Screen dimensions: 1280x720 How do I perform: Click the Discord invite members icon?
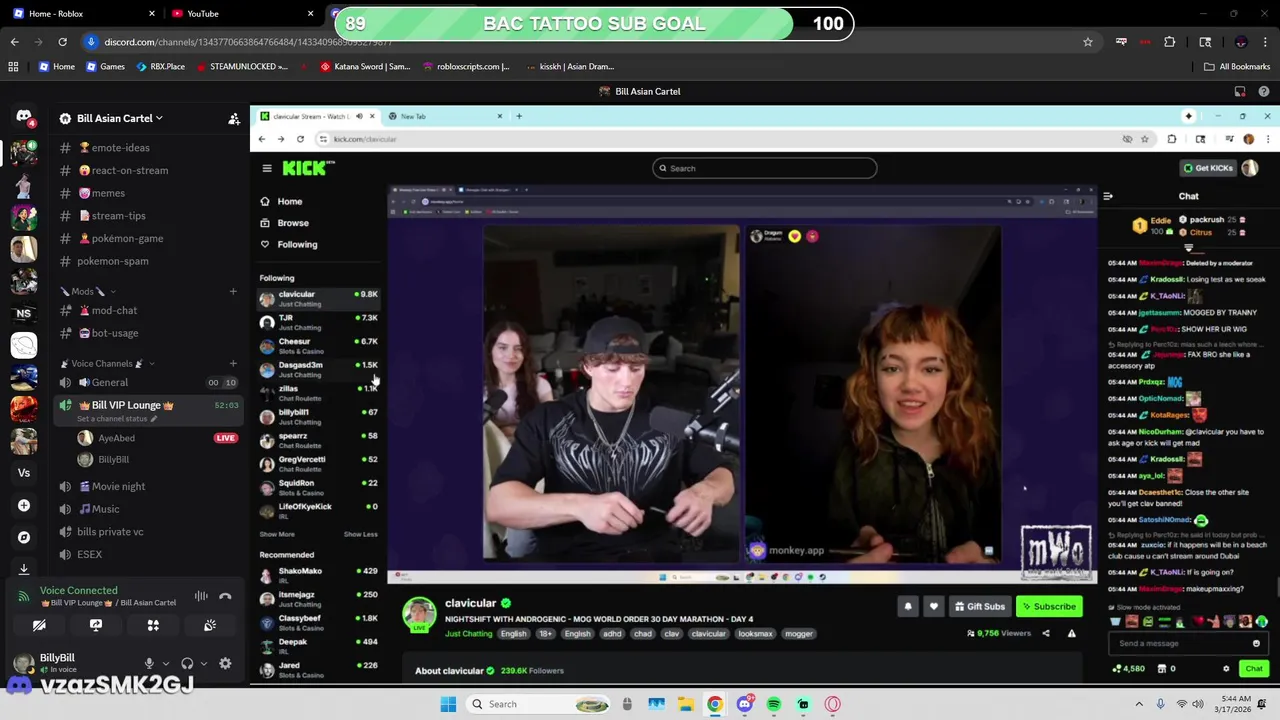[234, 118]
